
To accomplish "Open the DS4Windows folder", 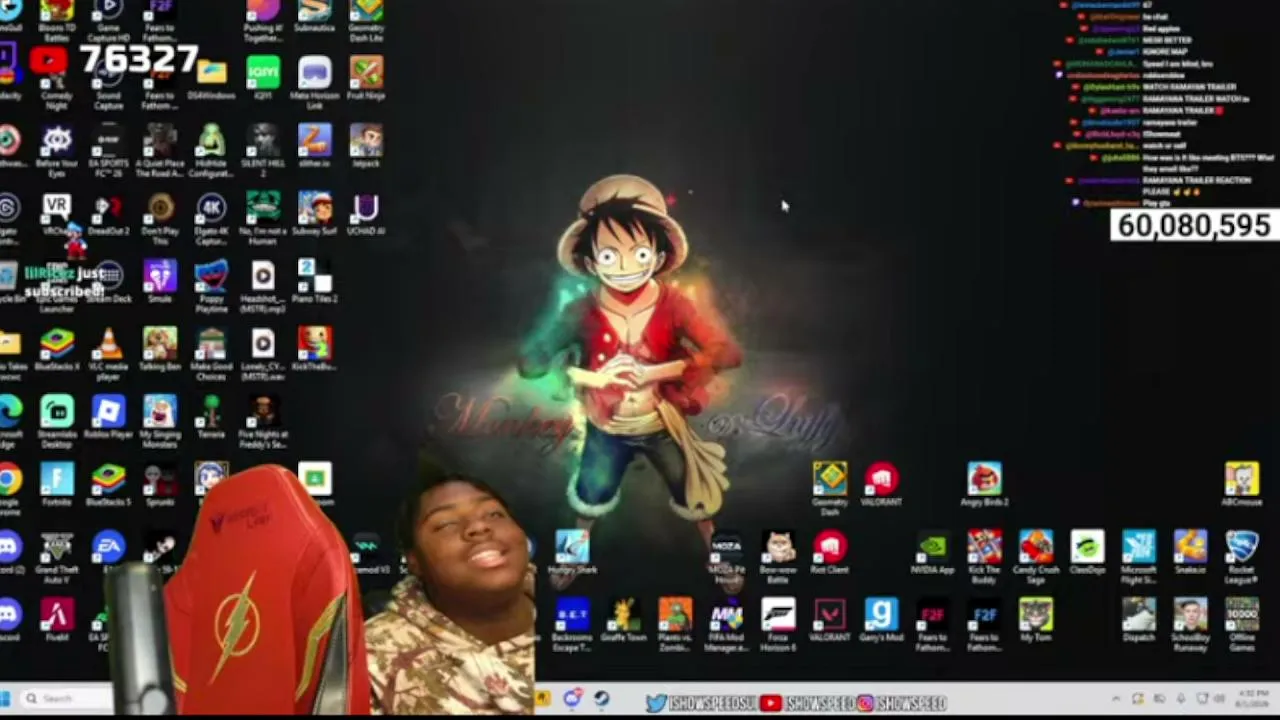I will click(212, 72).
